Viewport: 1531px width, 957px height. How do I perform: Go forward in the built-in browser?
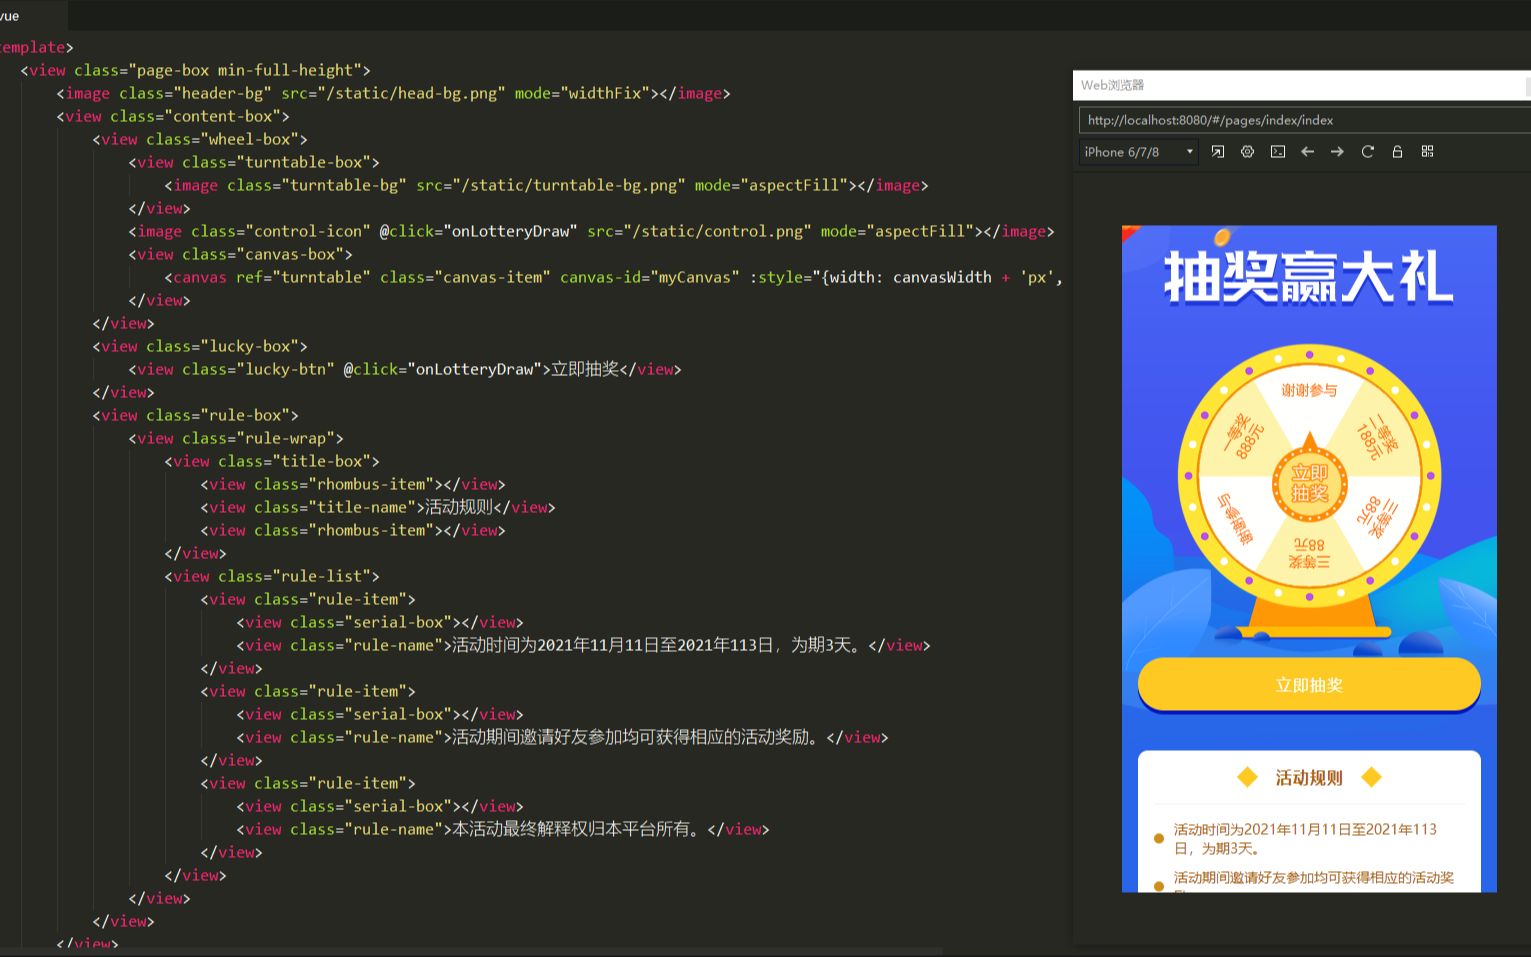[1337, 152]
